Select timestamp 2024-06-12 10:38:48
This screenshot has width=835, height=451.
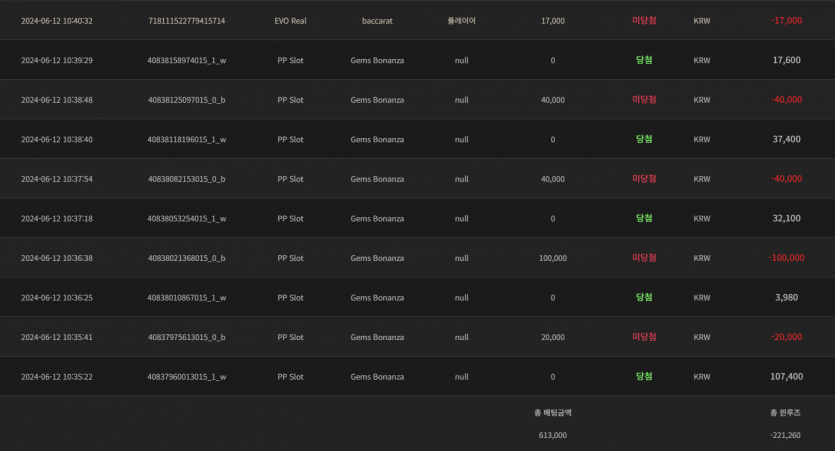[56, 100]
